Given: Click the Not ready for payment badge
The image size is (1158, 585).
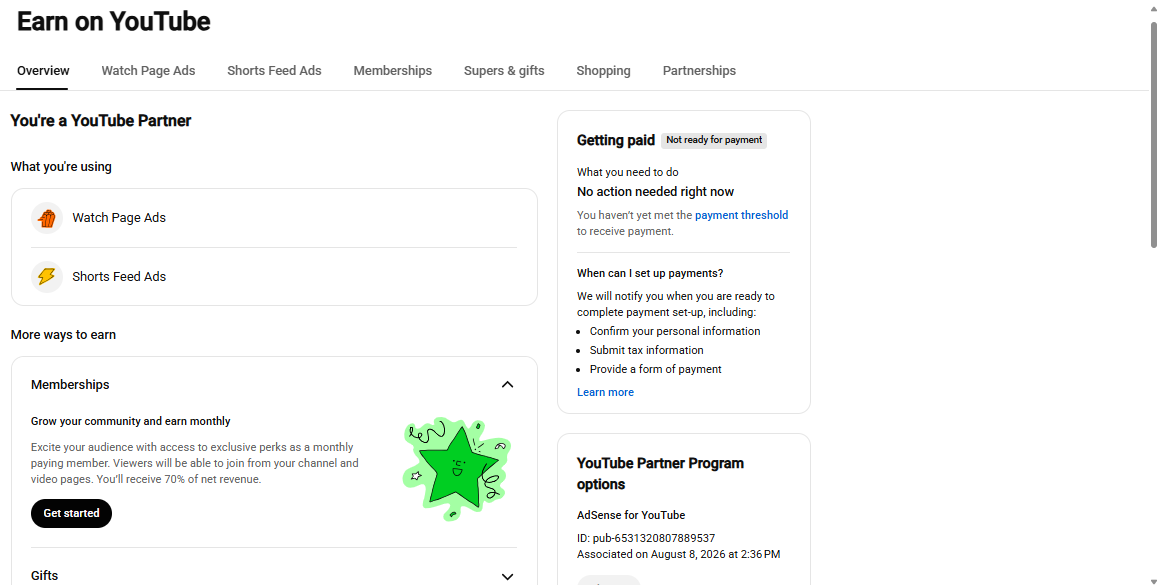Looking at the screenshot, I should click(713, 140).
